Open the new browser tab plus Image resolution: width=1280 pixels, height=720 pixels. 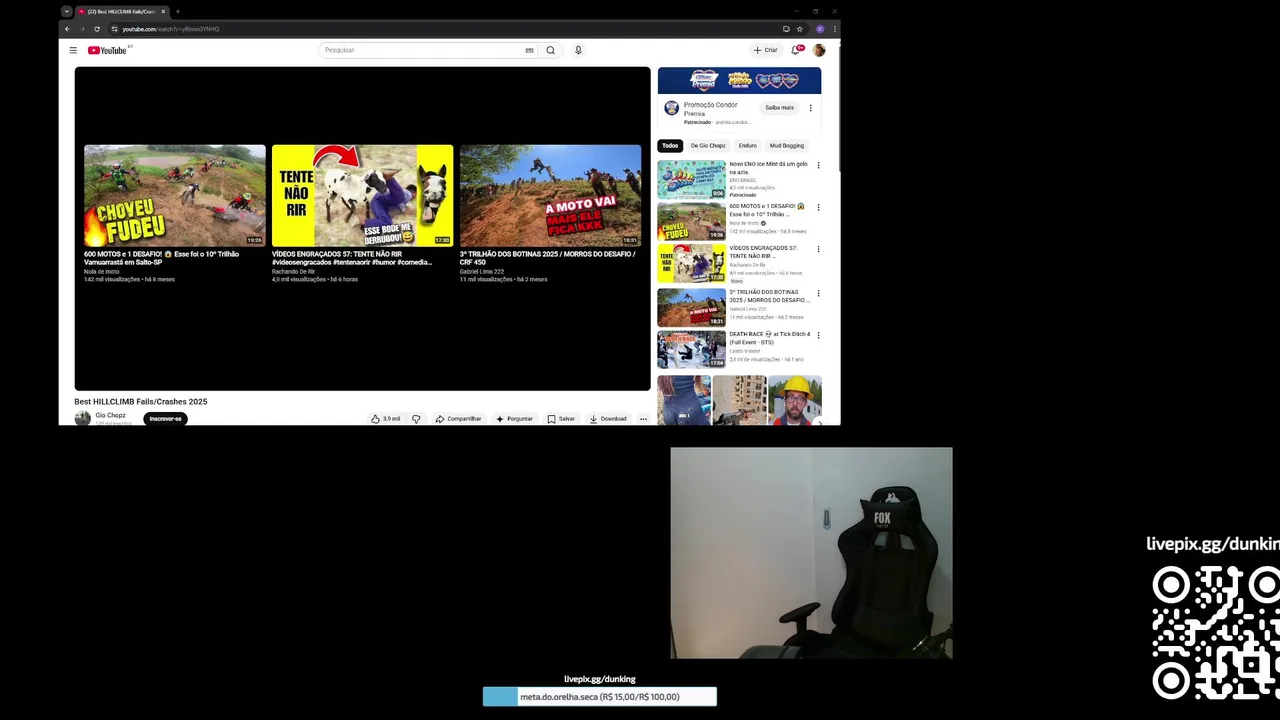coord(178,12)
